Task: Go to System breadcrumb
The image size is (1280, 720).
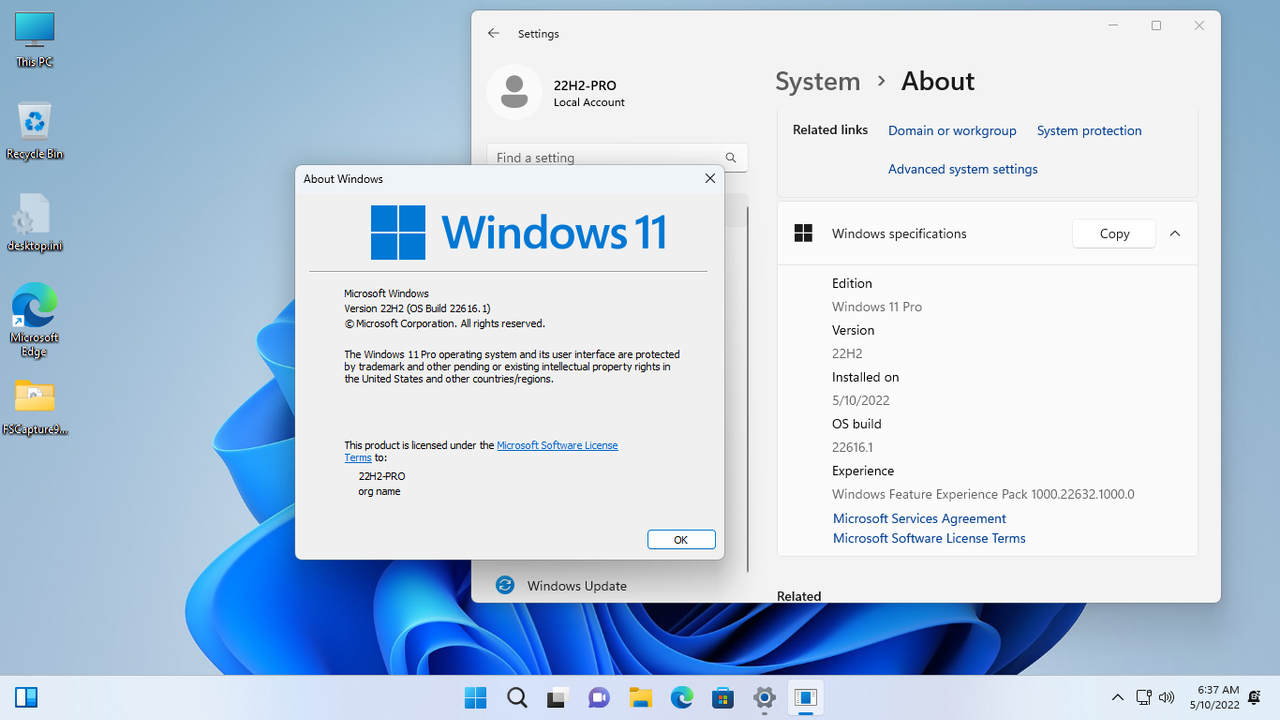Action: (818, 81)
